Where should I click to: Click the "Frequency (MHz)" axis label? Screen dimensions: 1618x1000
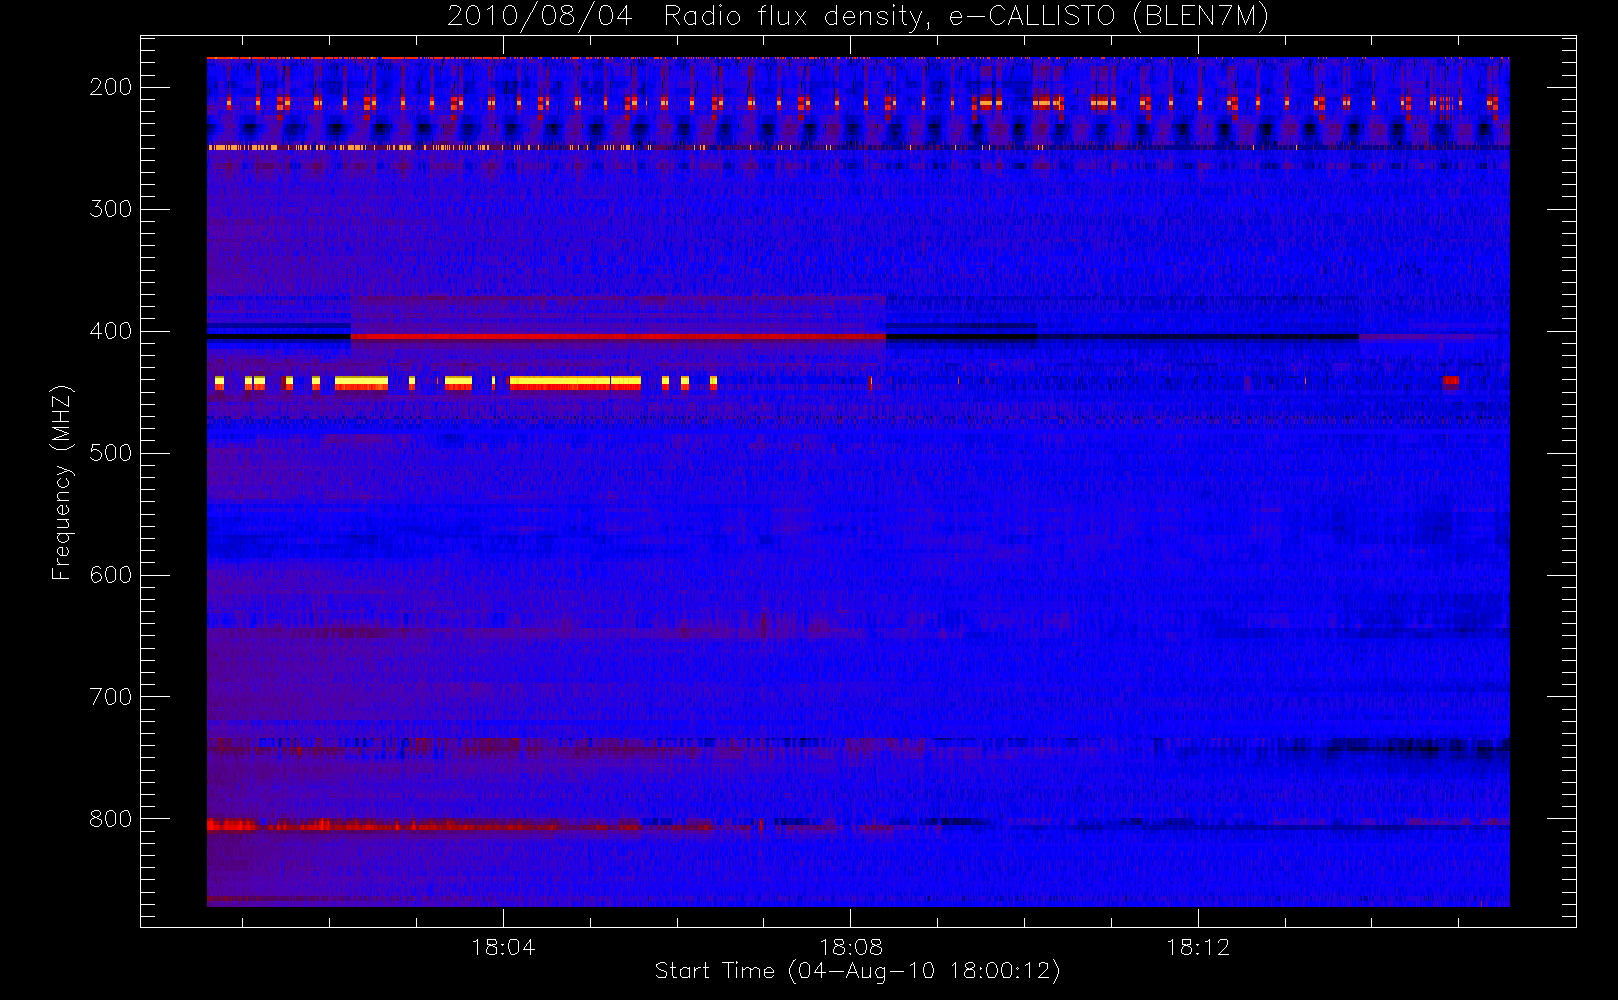62,482
